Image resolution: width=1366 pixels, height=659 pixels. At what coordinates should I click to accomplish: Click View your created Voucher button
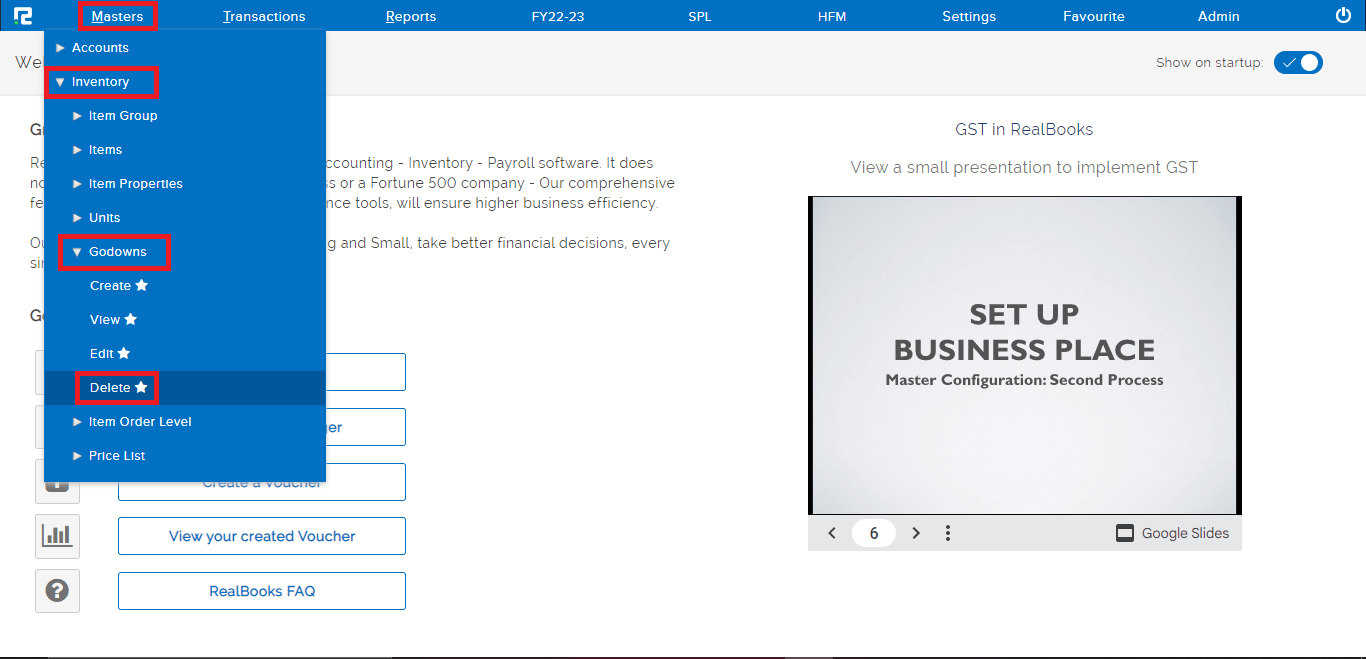[x=262, y=536]
